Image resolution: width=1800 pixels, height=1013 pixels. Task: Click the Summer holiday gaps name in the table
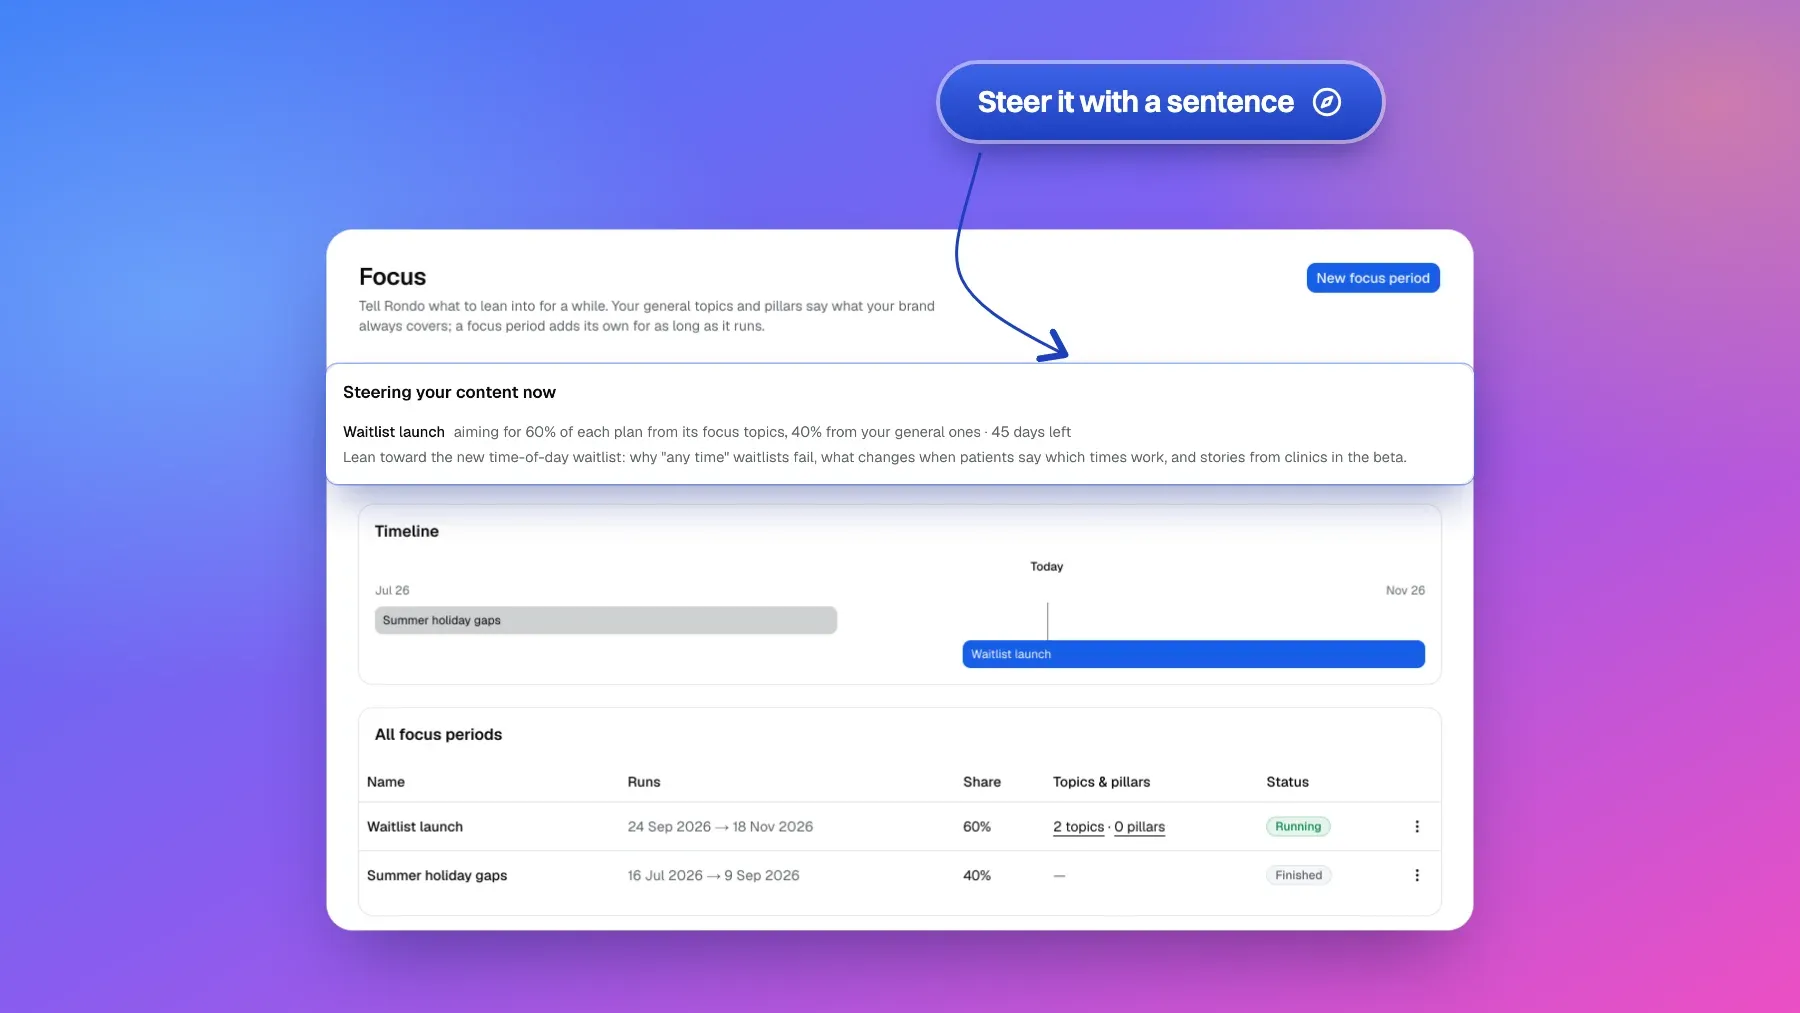[x=437, y=875]
